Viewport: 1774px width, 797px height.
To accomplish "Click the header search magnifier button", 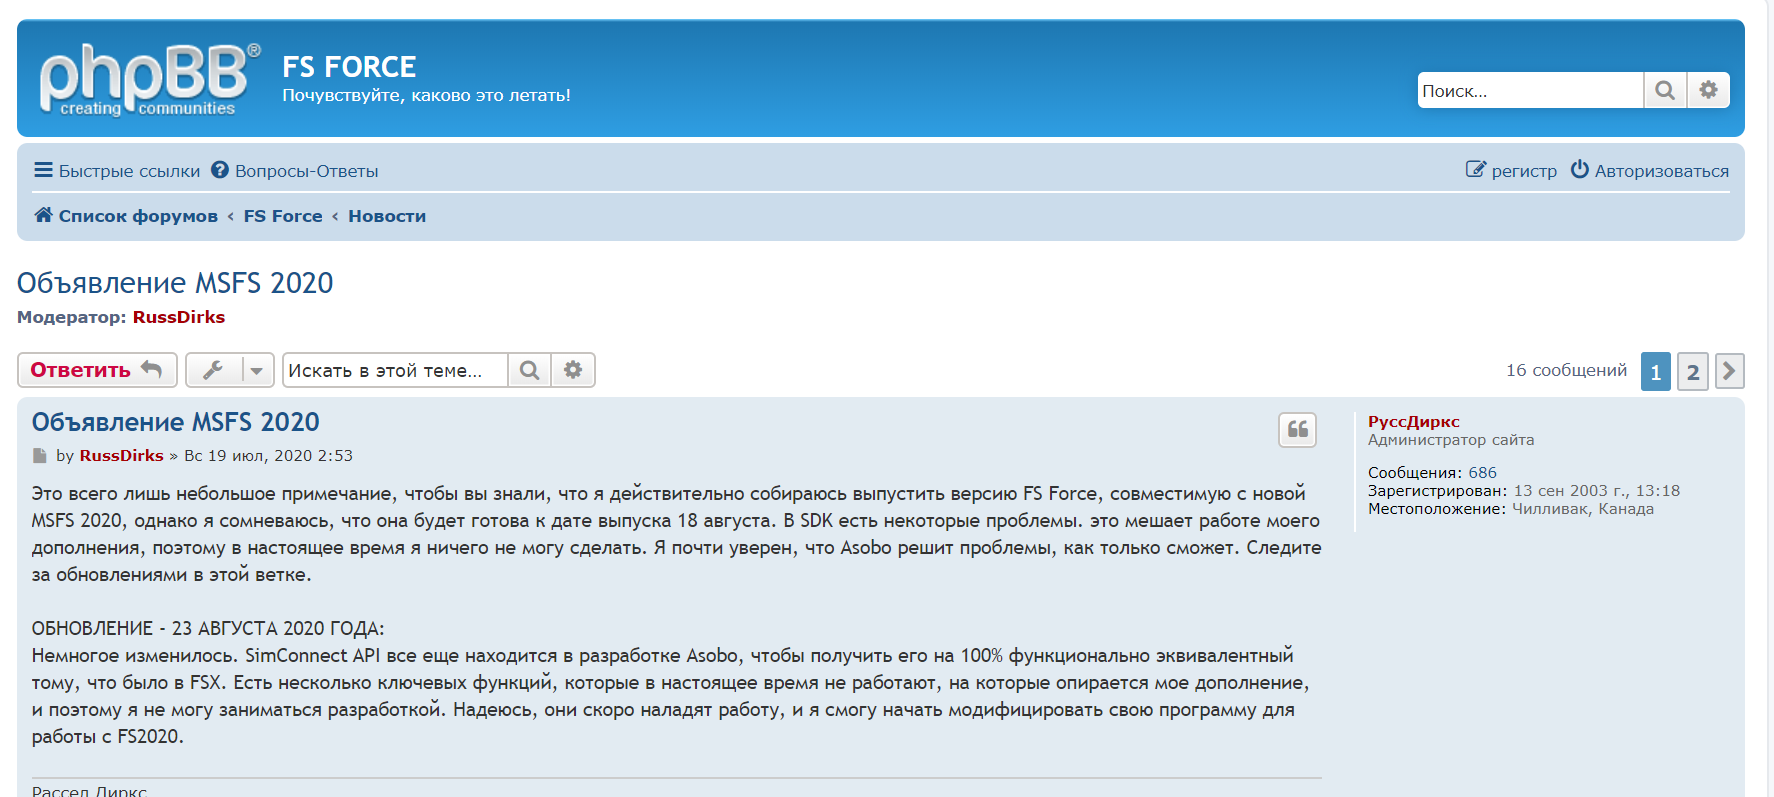I will pos(1665,90).
